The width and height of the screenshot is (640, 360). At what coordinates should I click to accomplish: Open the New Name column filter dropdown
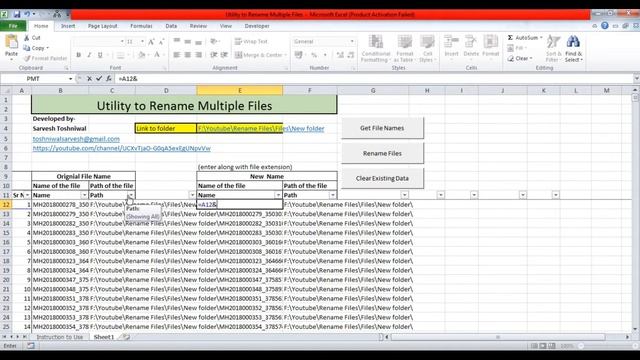pyautogui.click(x=278, y=195)
